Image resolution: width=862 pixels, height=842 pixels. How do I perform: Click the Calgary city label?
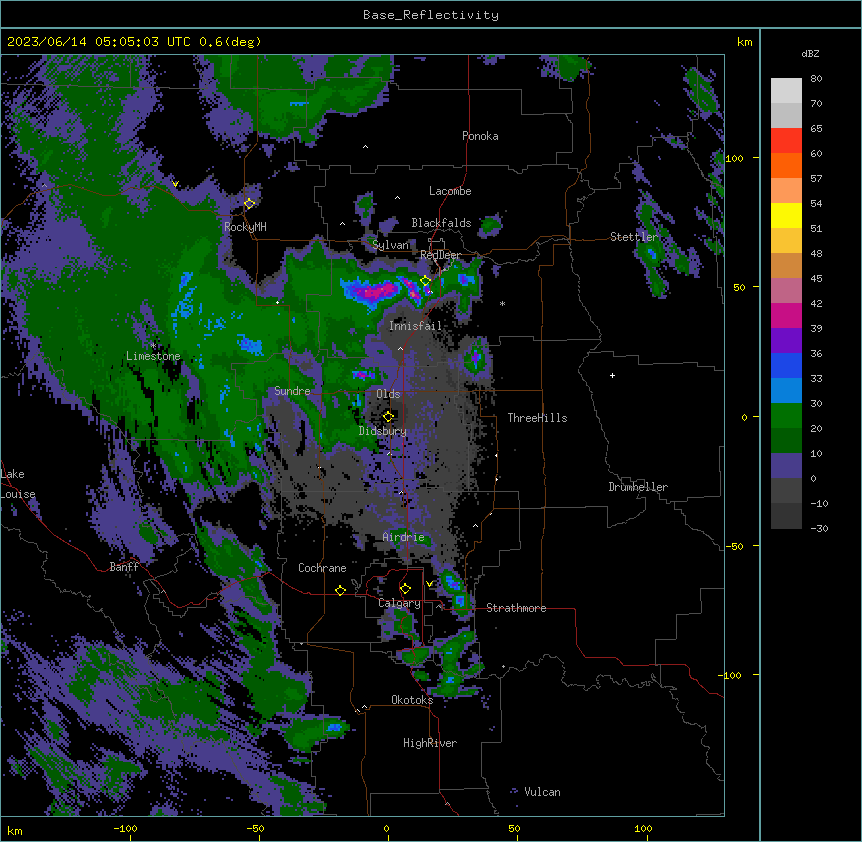coord(400,603)
